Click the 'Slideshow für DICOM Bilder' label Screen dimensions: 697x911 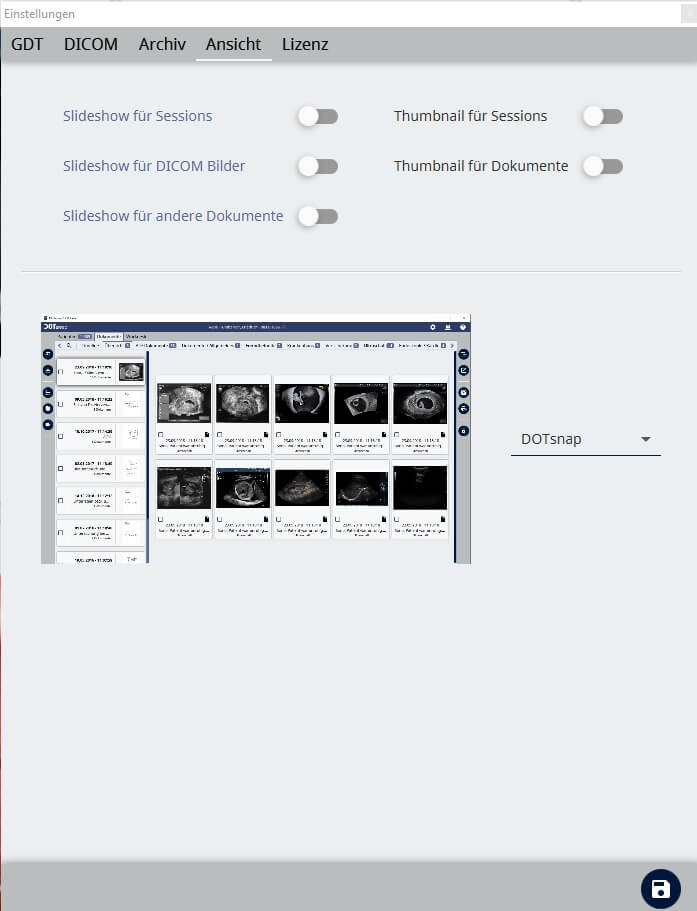pos(154,166)
